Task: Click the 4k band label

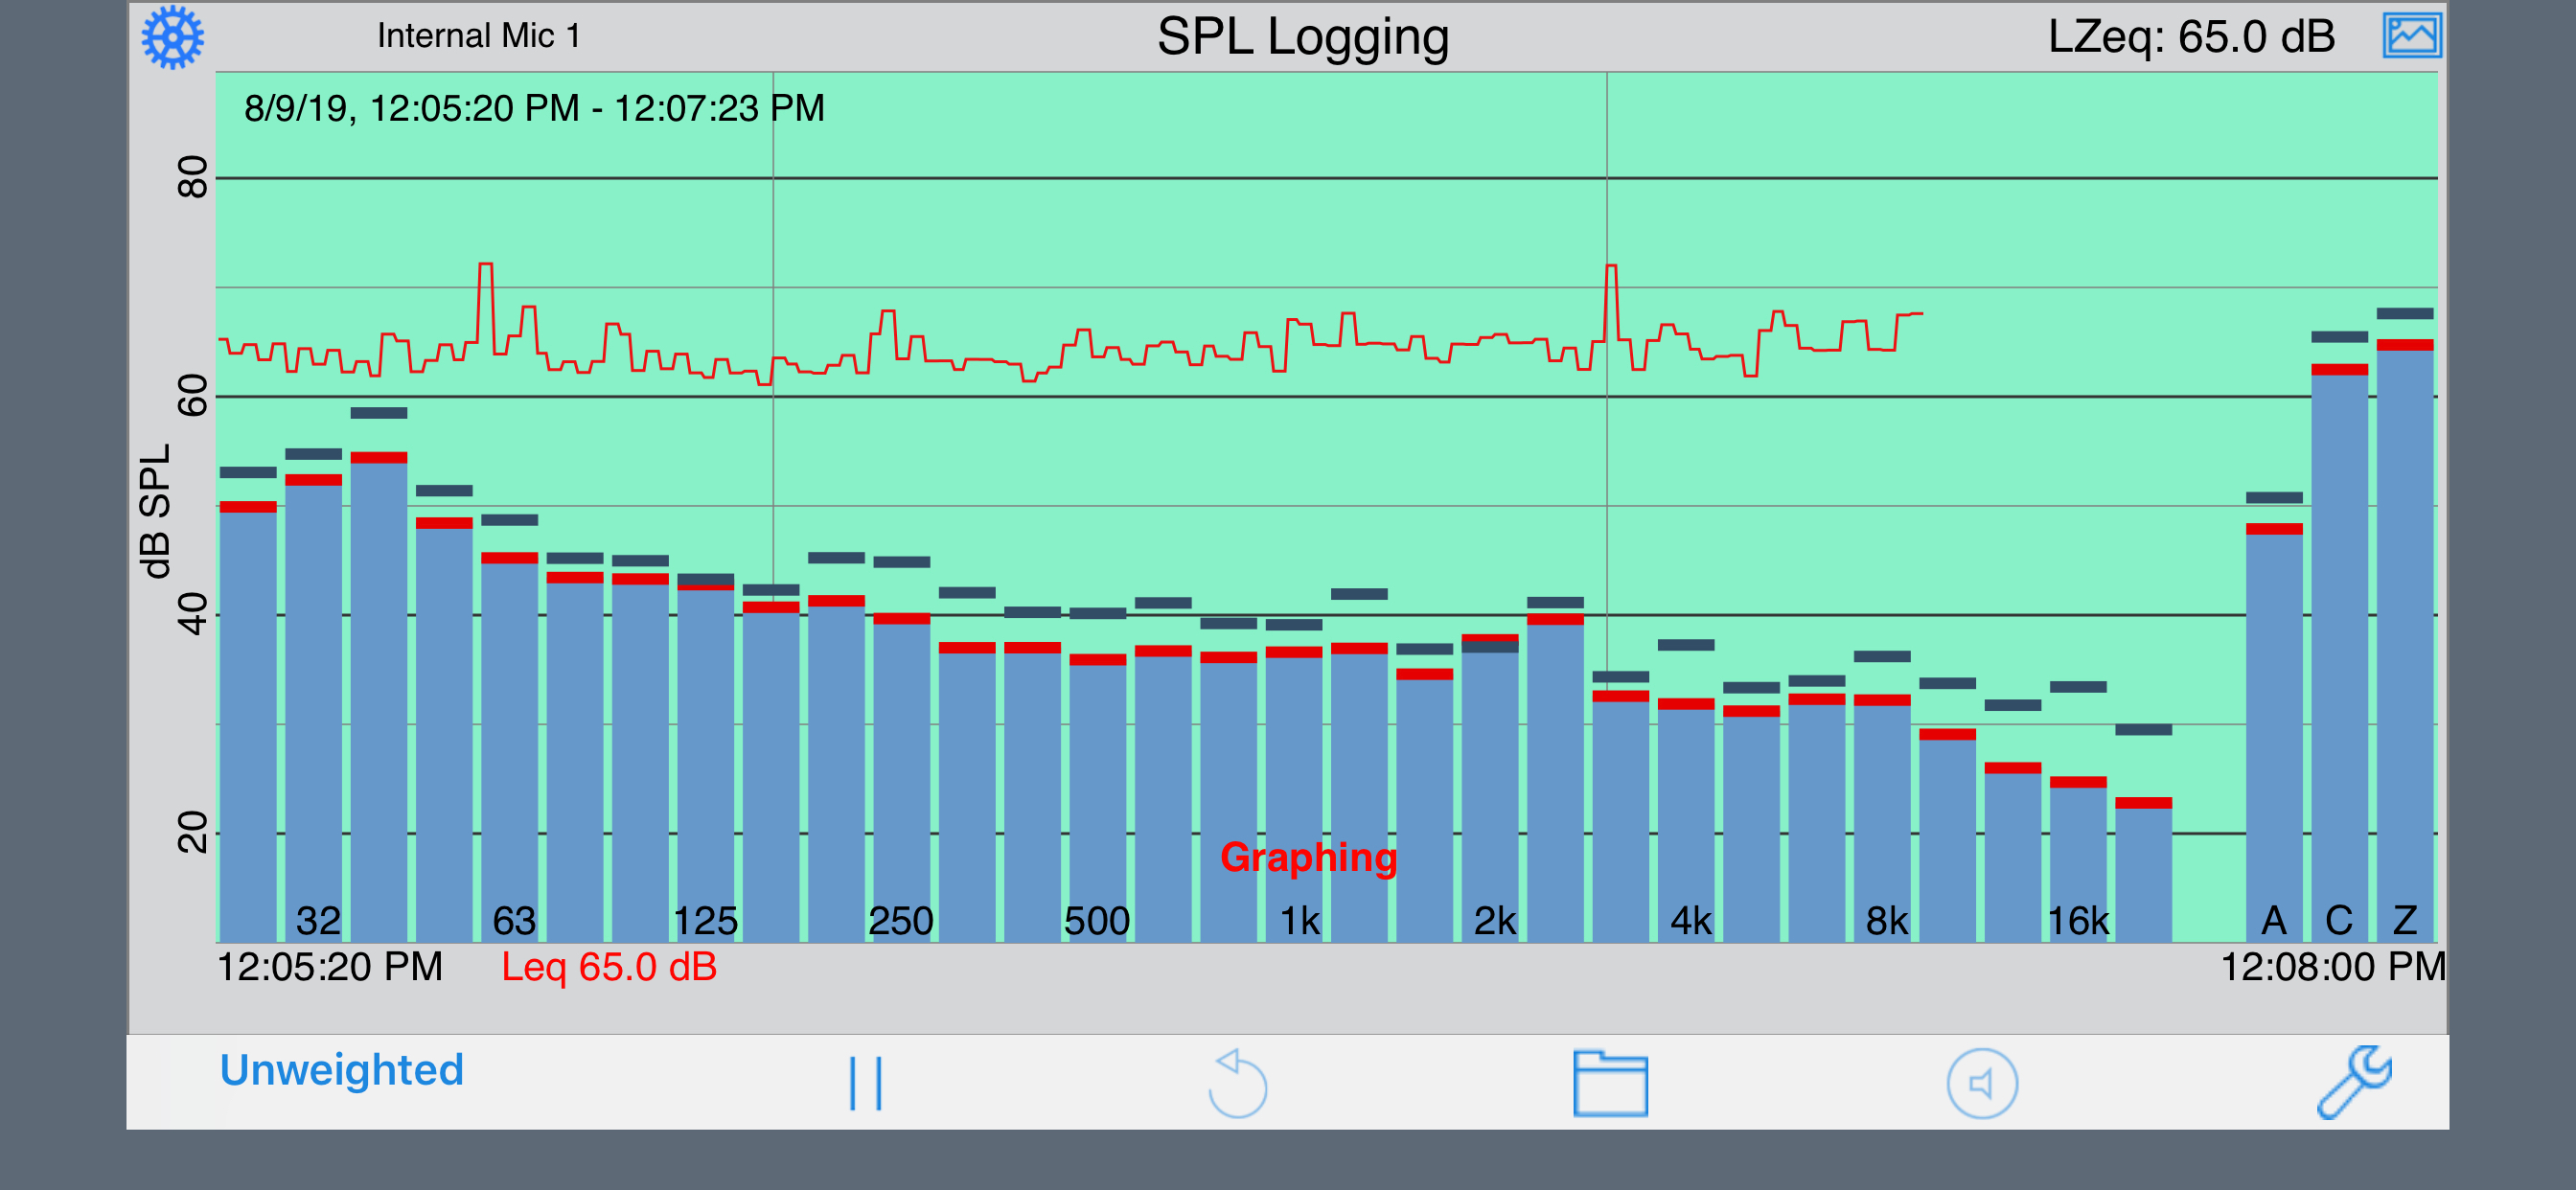Action: point(1691,921)
